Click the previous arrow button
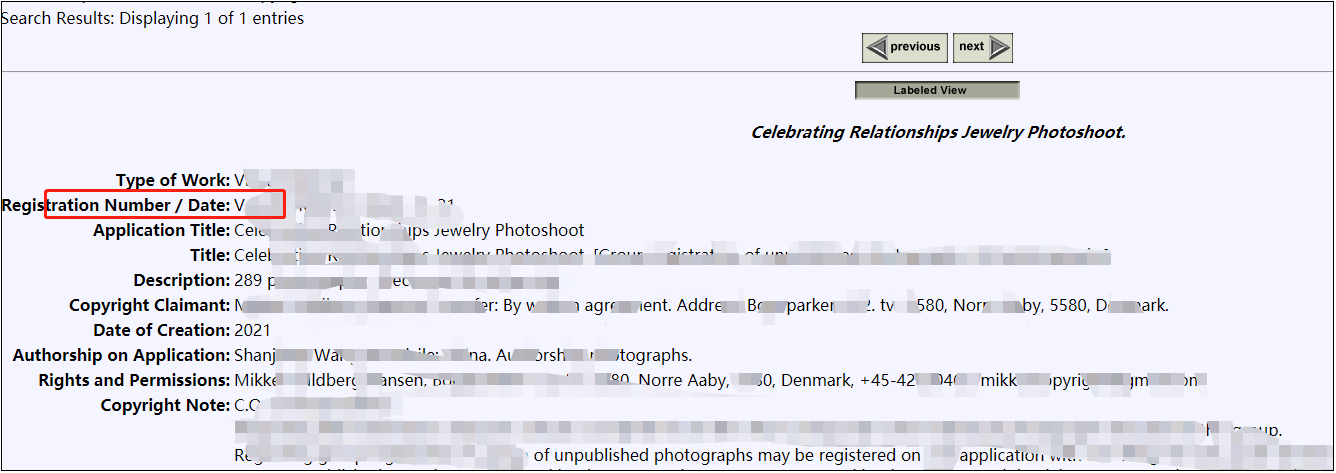Screen dimensions: 1336x473 pyautogui.click(x=903, y=47)
